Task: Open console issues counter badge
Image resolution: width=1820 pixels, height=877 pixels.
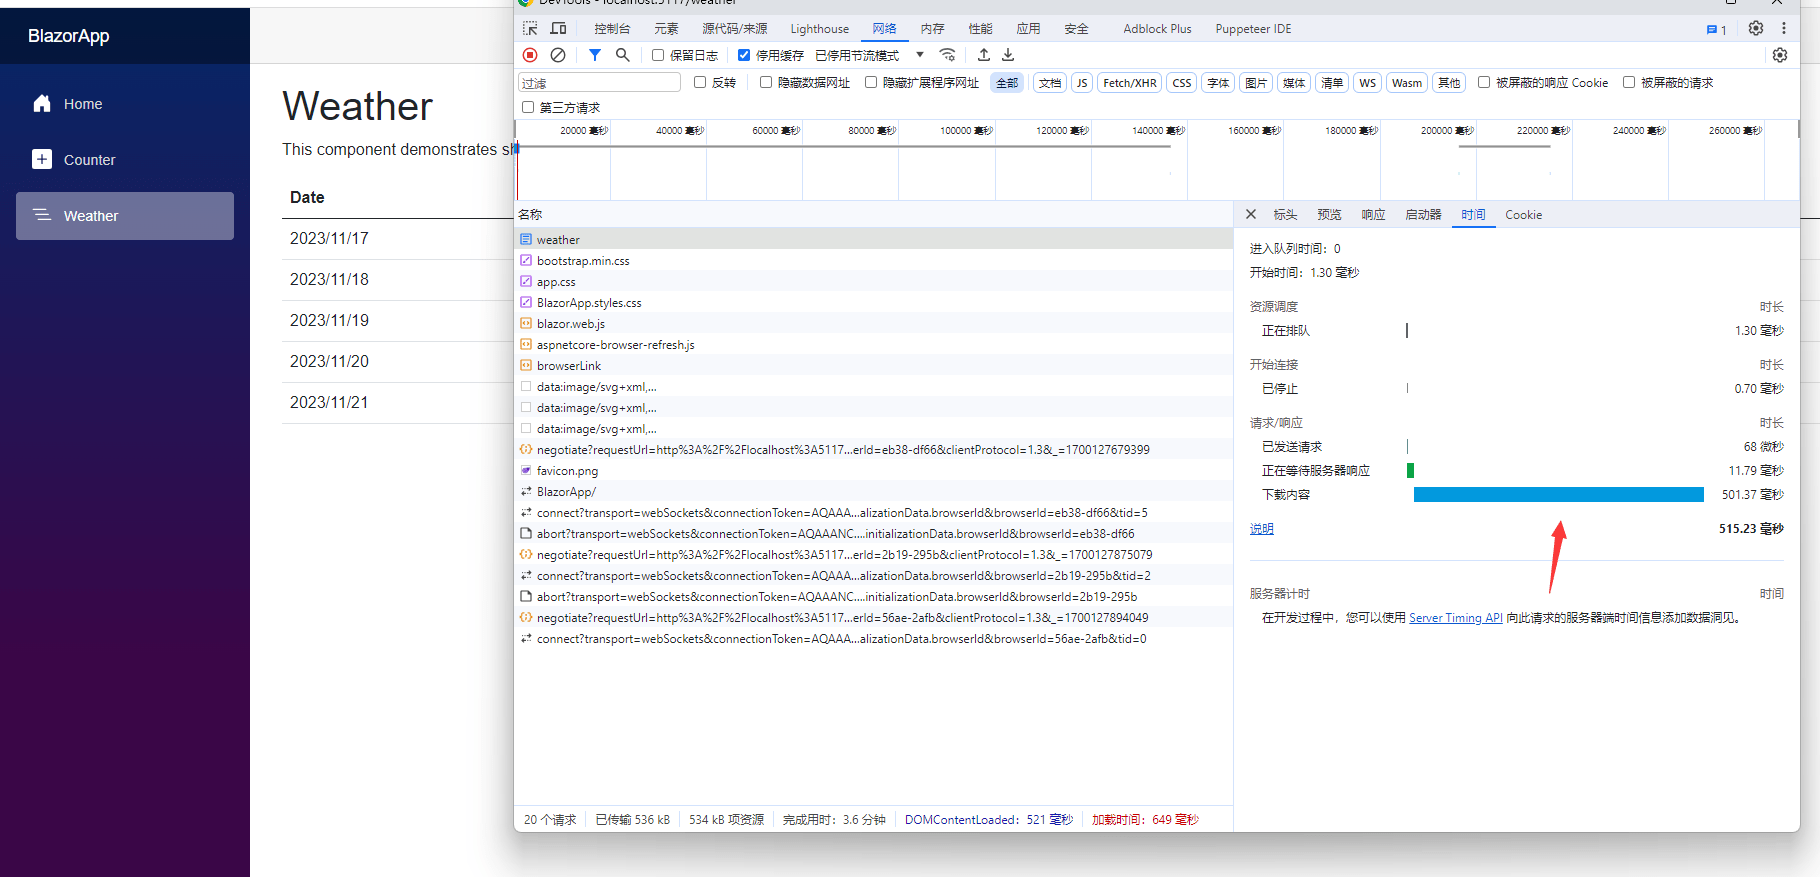Action: pos(1716,29)
